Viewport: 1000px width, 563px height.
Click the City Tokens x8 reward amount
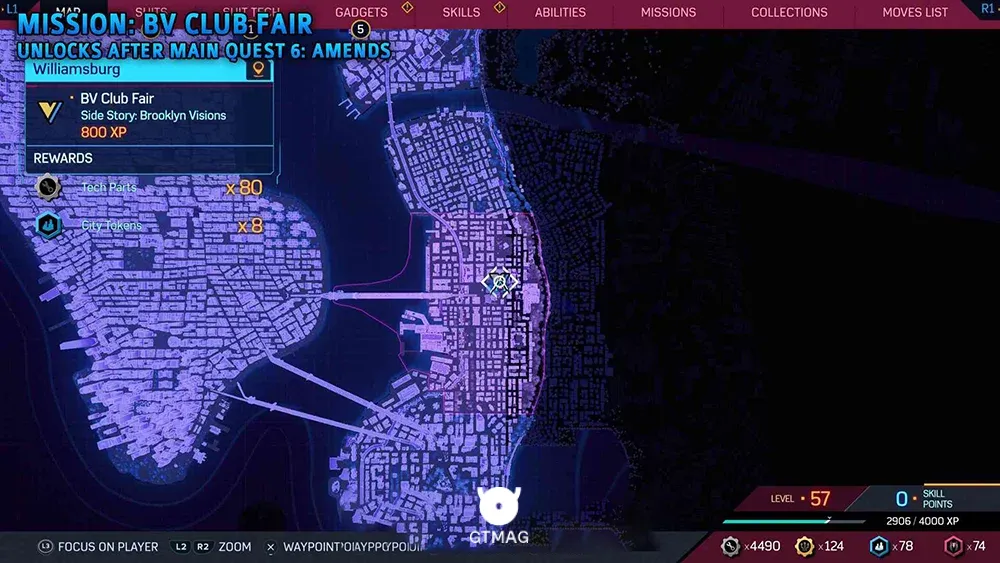coord(249,226)
